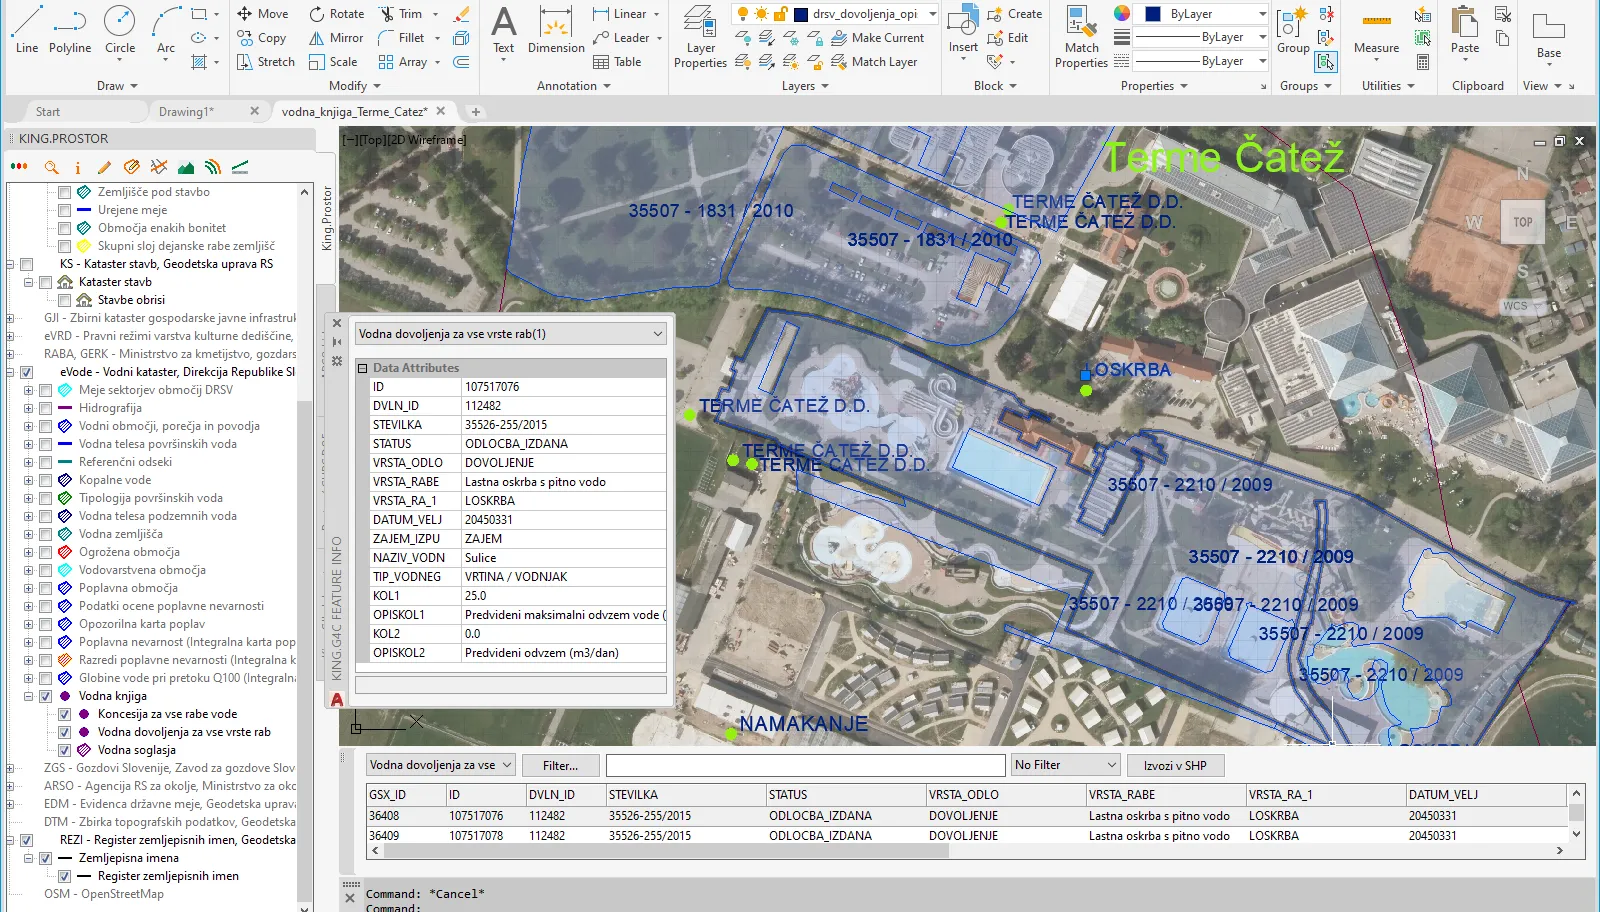Select the Text annotation tool
1600x912 pixels.
pyautogui.click(x=504, y=30)
